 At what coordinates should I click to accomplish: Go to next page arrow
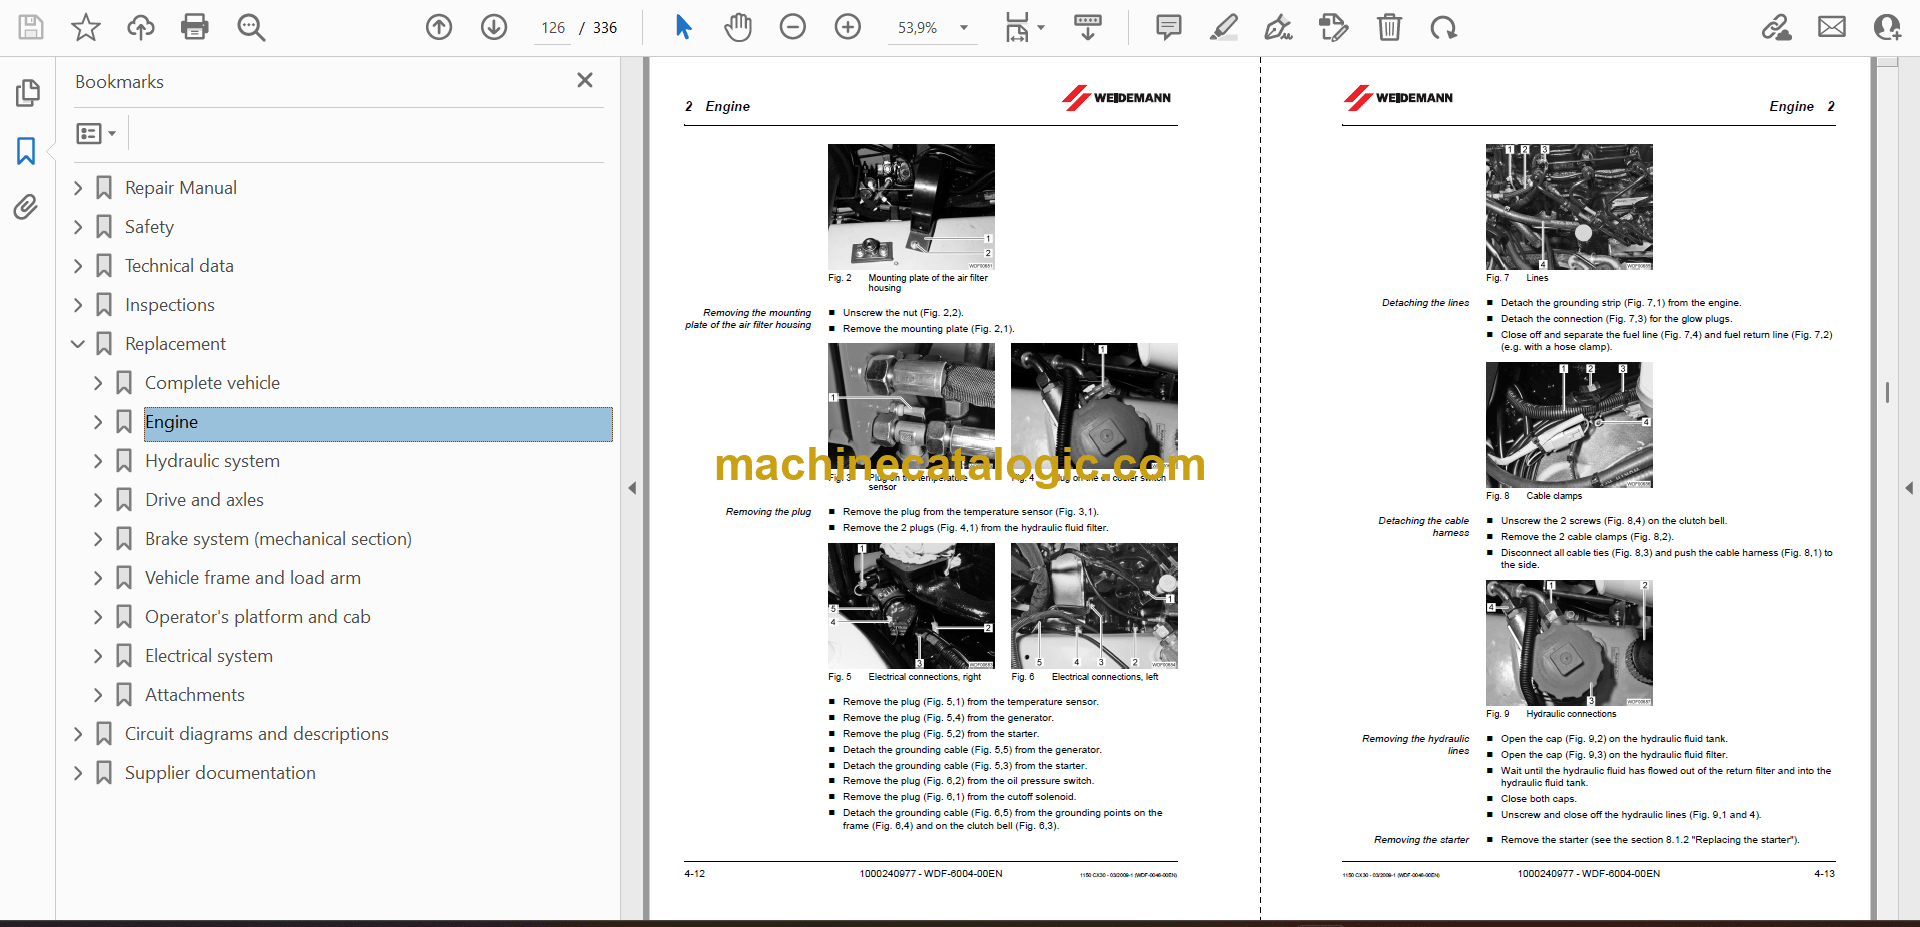click(494, 27)
